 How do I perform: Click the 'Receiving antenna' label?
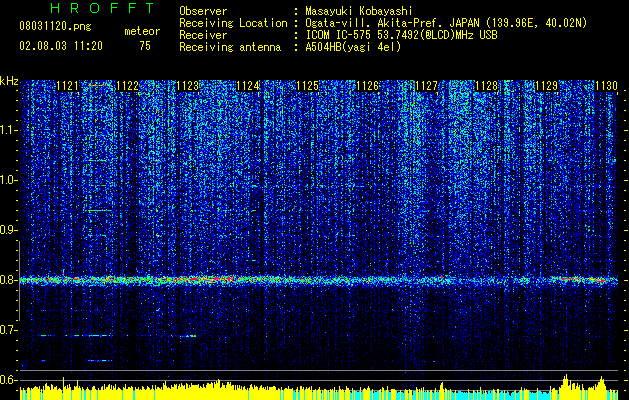230,47
